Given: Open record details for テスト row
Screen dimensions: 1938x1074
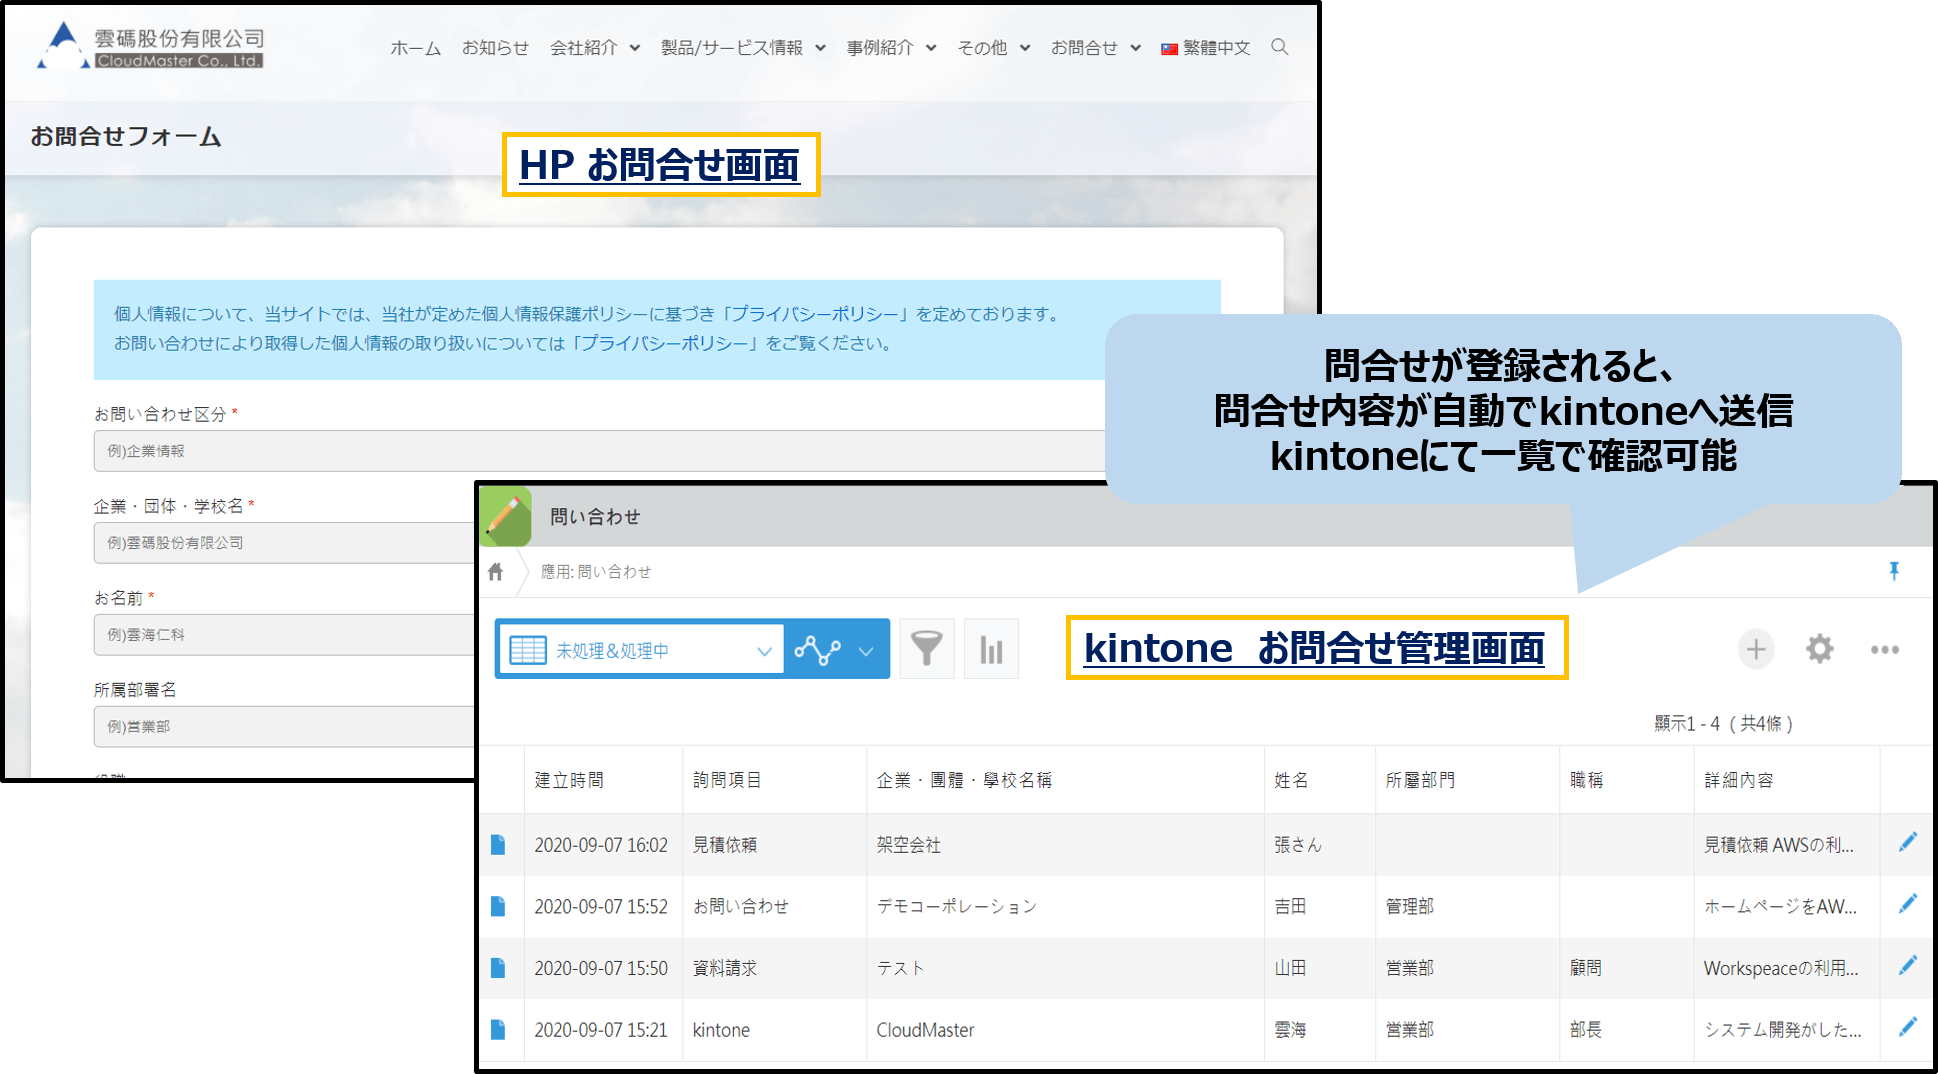Looking at the screenshot, I should coord(498,968).
